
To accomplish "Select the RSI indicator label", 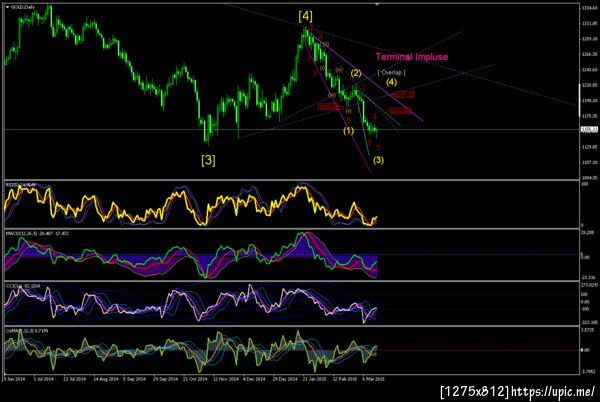I will pyautogui.click(x=21, y=185).
